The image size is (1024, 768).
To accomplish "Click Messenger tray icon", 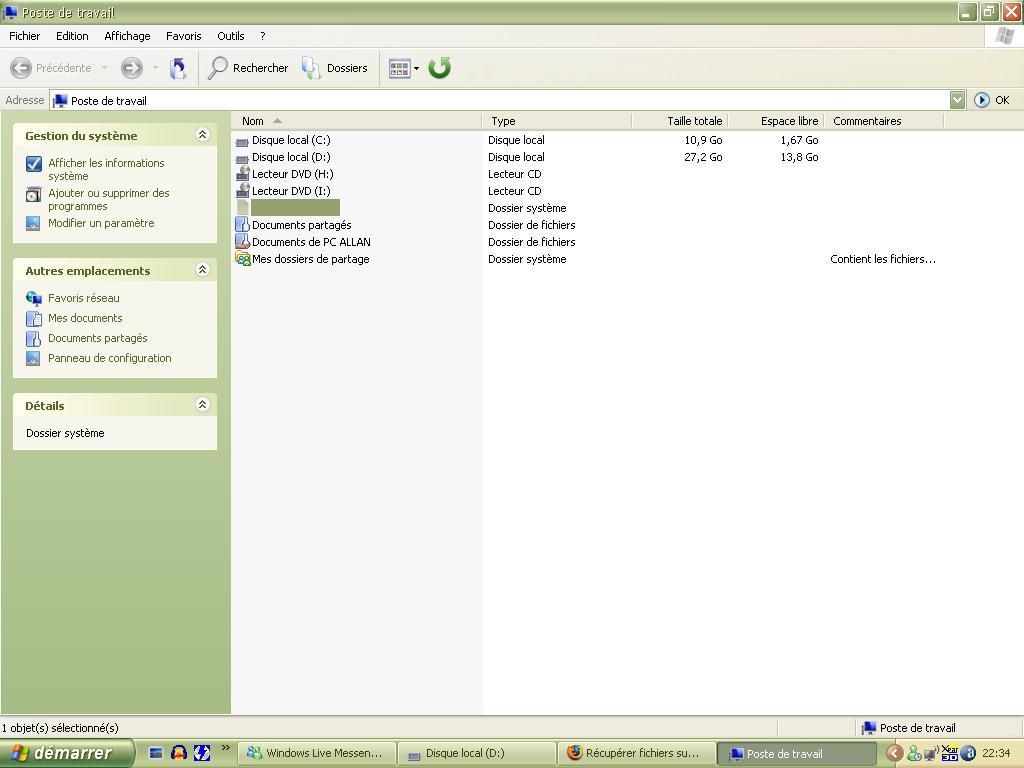I will click(x=914, y=754).
